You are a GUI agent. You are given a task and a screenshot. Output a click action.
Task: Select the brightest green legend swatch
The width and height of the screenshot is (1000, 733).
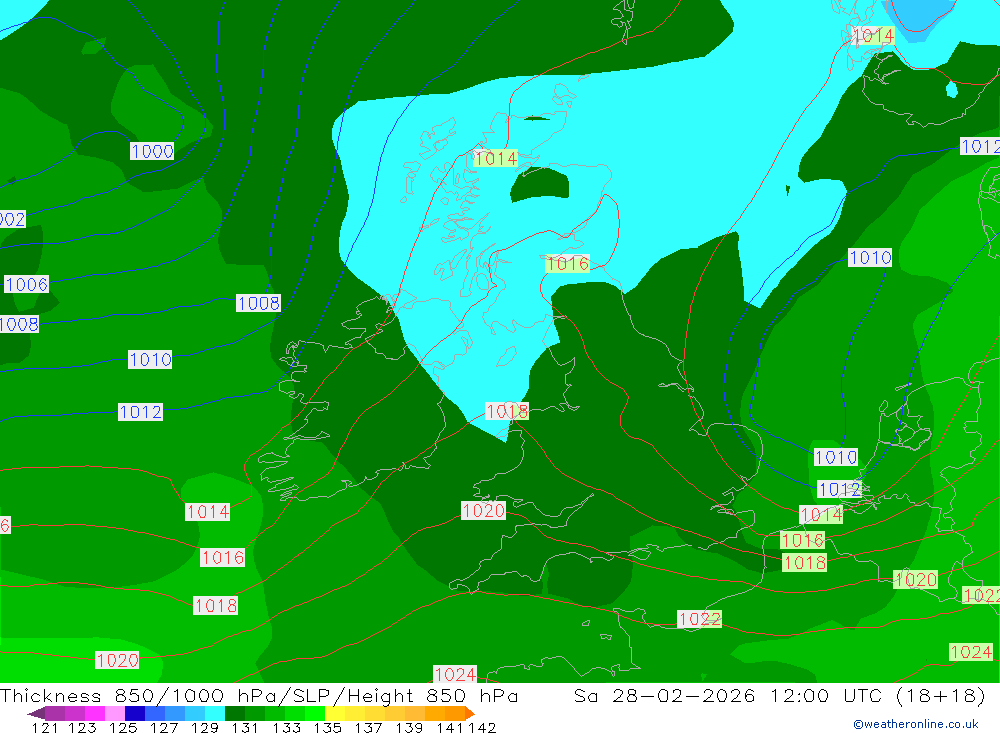tap(315, 713)
